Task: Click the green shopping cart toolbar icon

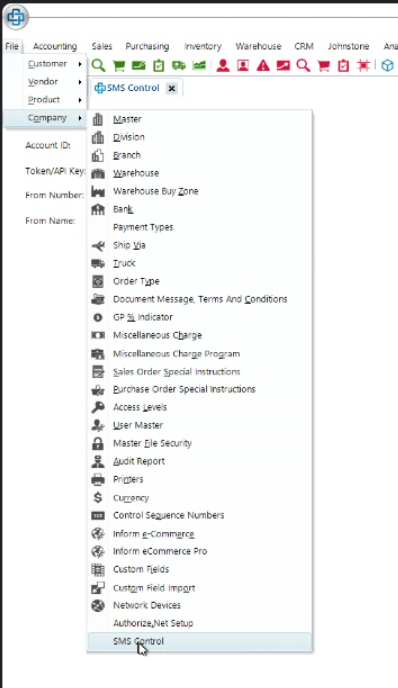Action: point(118,66)
